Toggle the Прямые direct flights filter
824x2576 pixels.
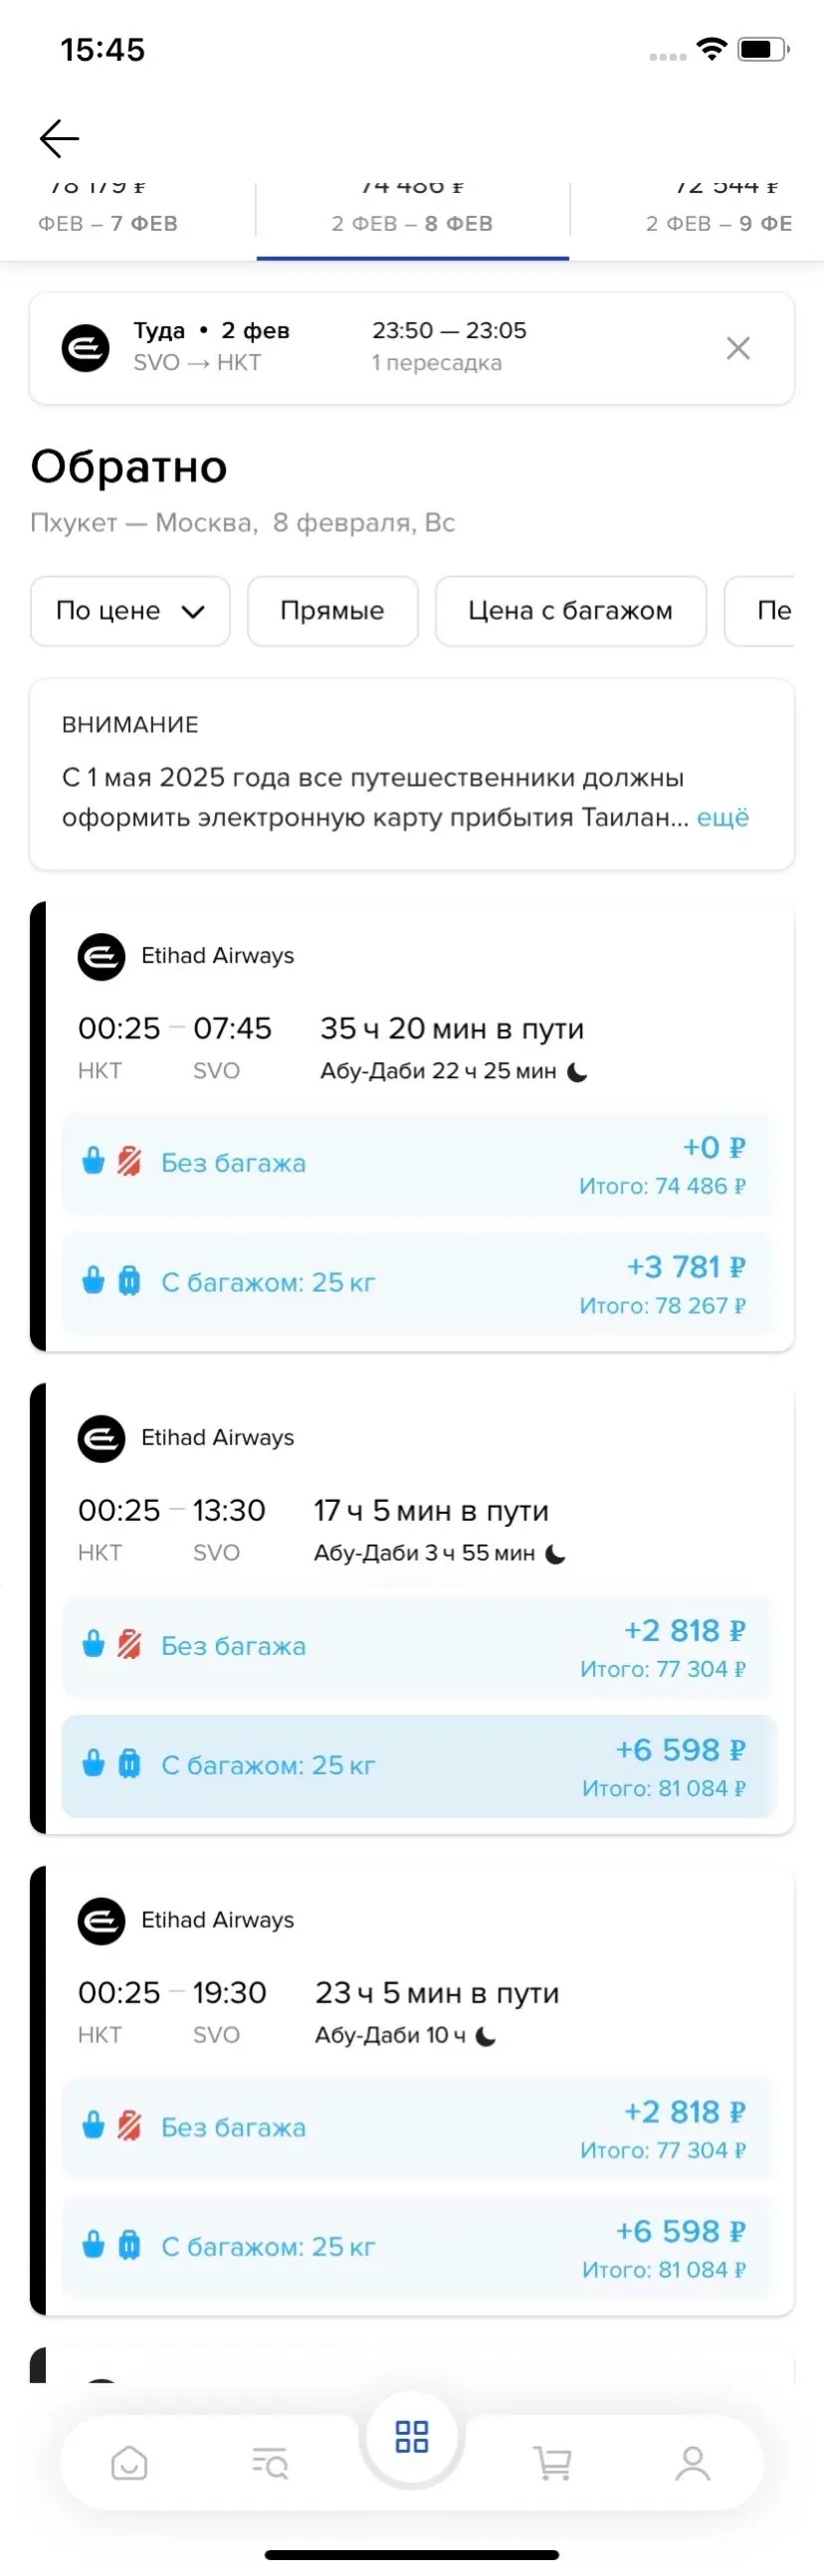(x=332, y=611)
